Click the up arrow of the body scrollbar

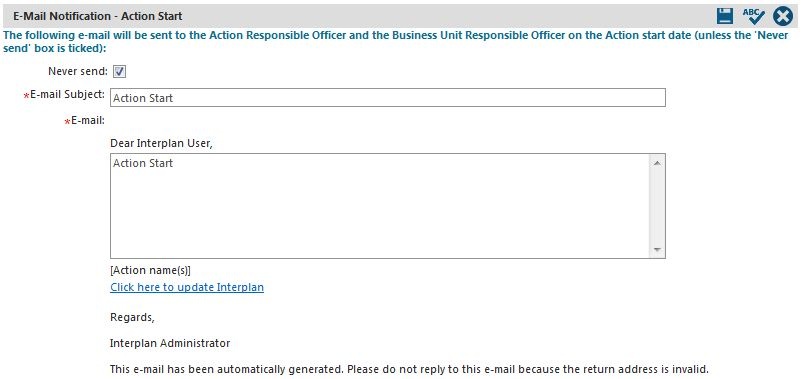657,163
